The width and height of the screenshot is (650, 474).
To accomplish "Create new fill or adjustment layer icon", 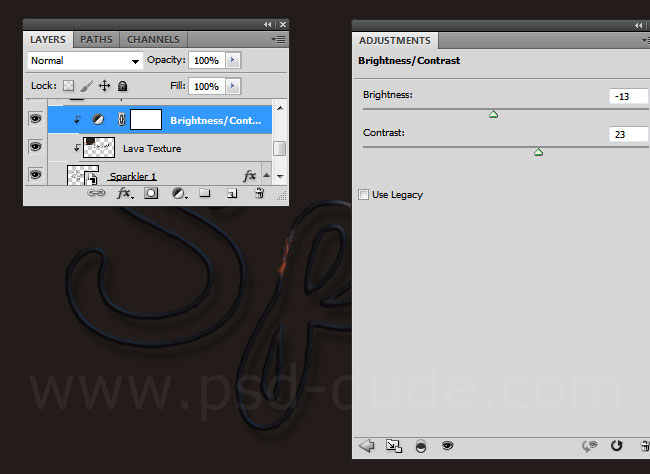I will click(x=179, y=193).
